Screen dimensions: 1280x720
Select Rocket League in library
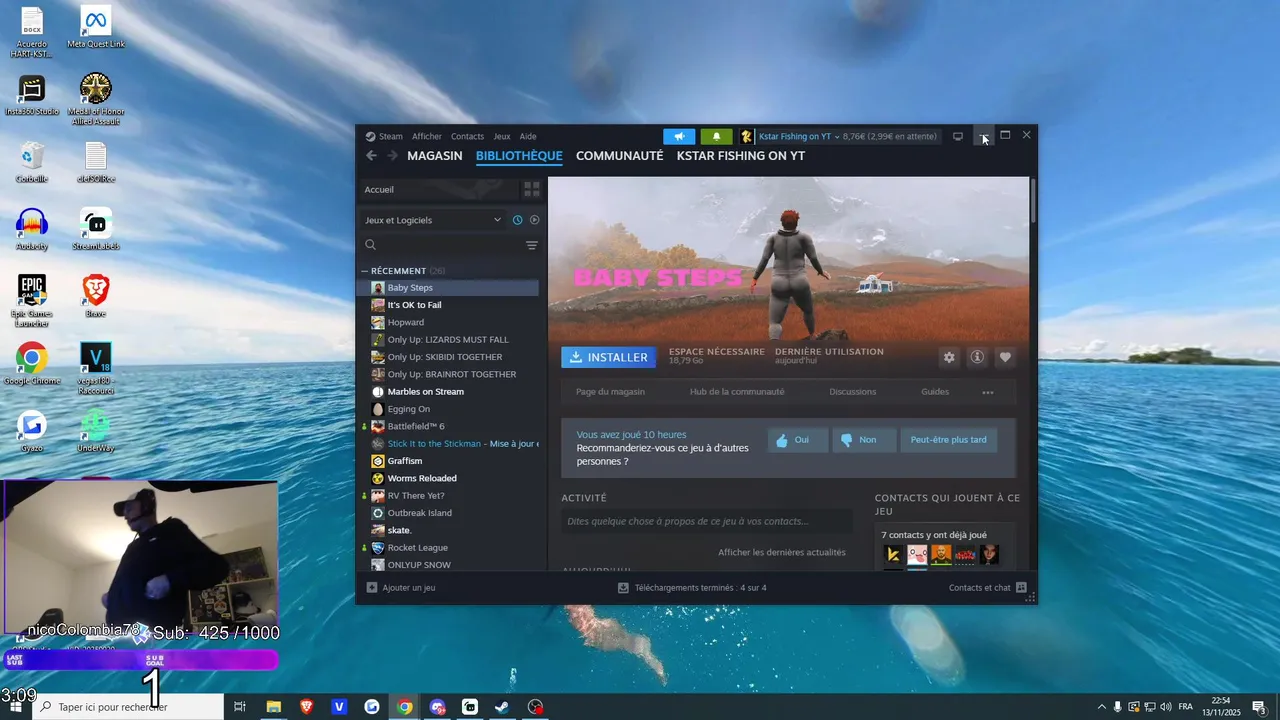[x=449, y=548]
